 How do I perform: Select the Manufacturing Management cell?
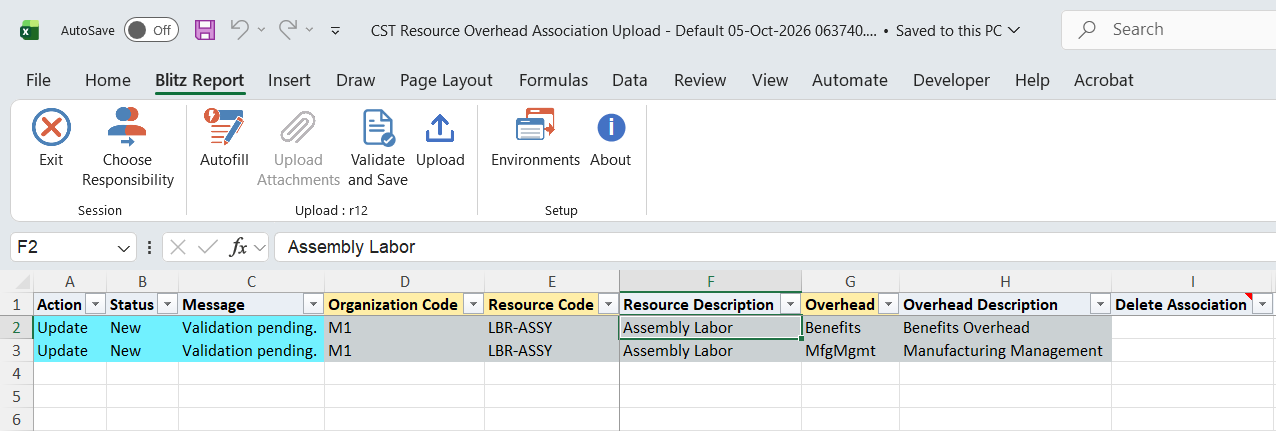tap(1005, 351)
